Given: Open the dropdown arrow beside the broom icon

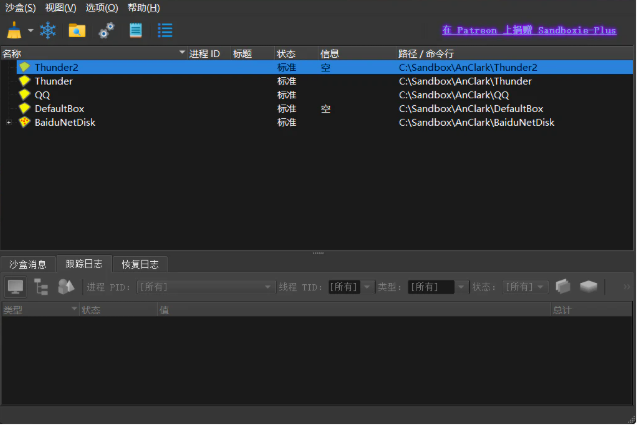Looking at the screenshot, I should (30, 30).
